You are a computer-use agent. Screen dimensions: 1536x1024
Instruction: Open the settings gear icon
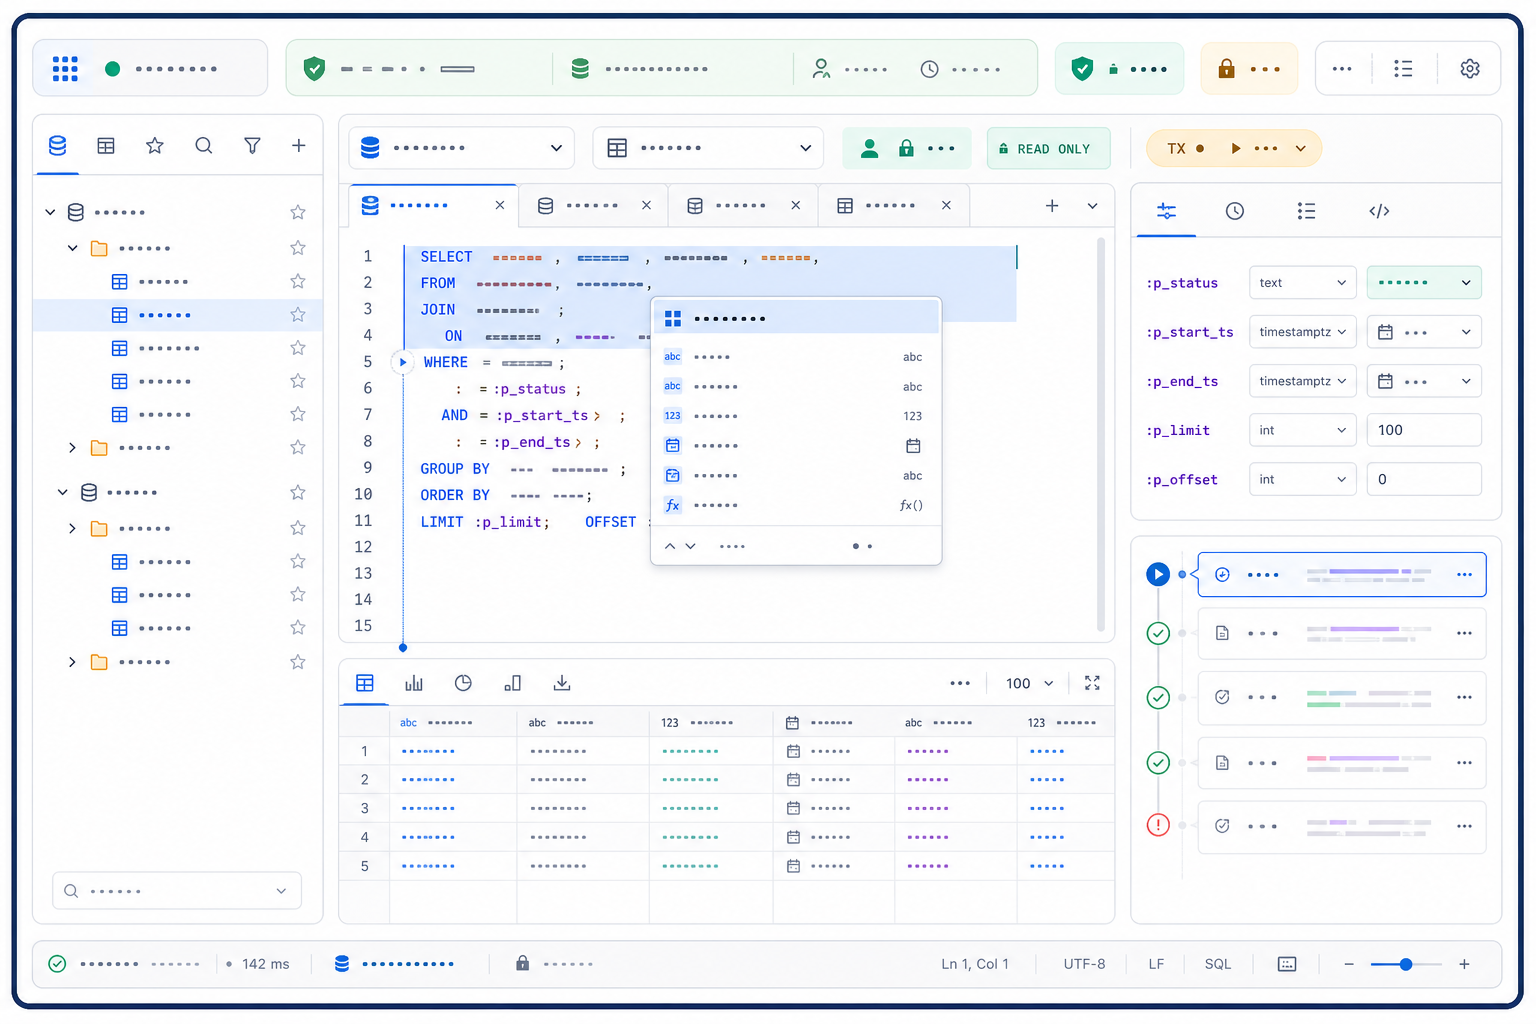point(1469,68)
